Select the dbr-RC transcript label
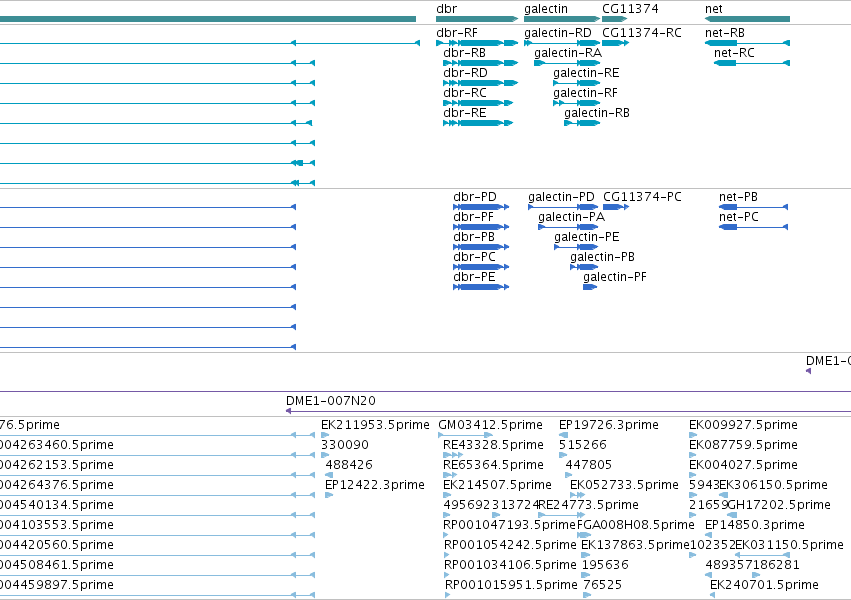 coord(465,93)
